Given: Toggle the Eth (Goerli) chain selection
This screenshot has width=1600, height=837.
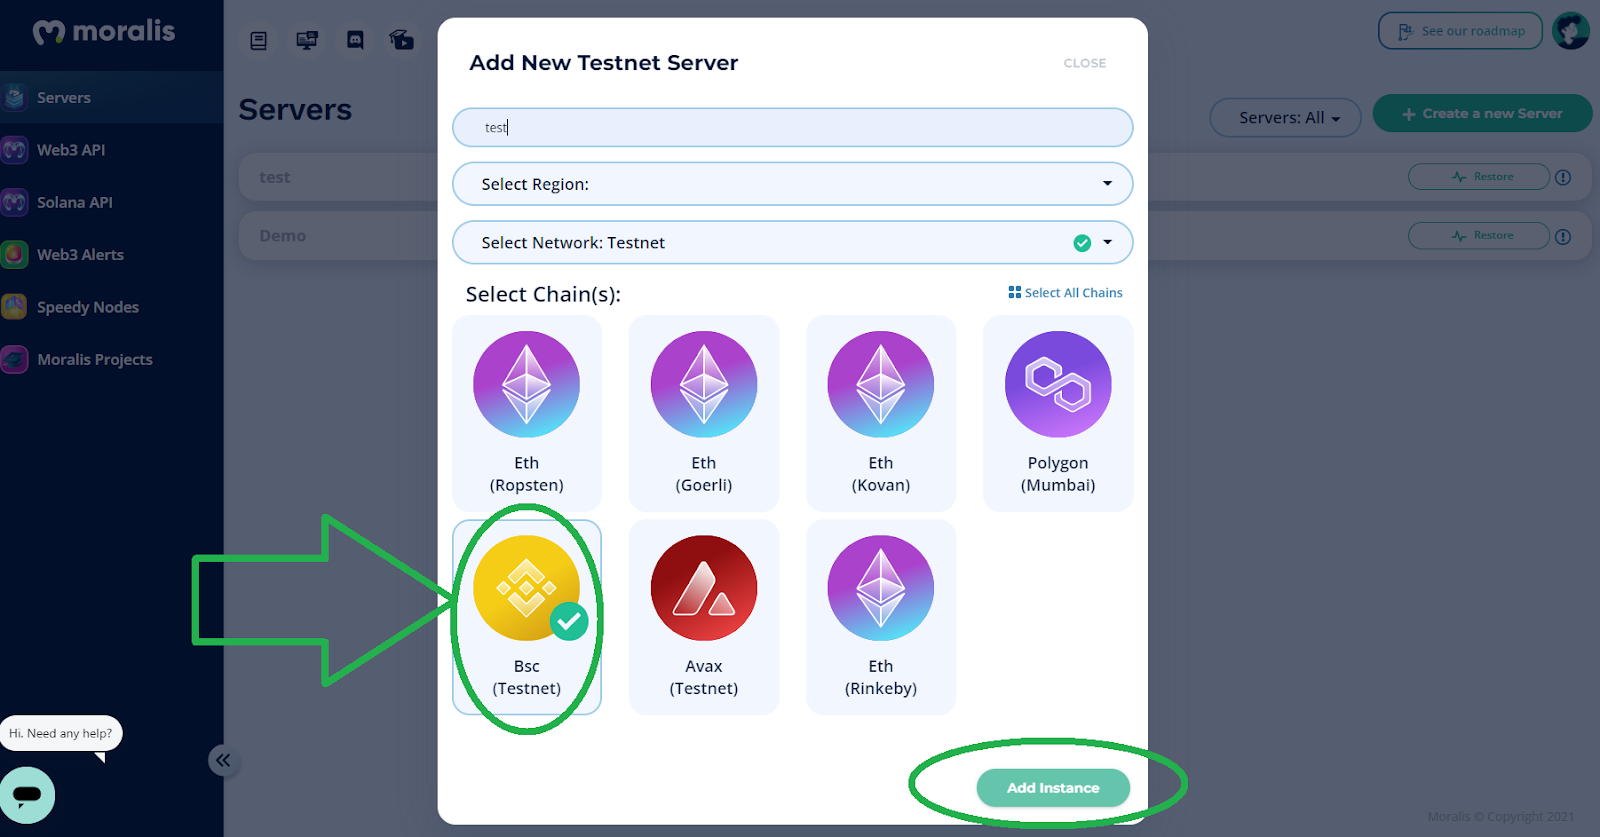Looking at the screenshot, I should (704, 413).
